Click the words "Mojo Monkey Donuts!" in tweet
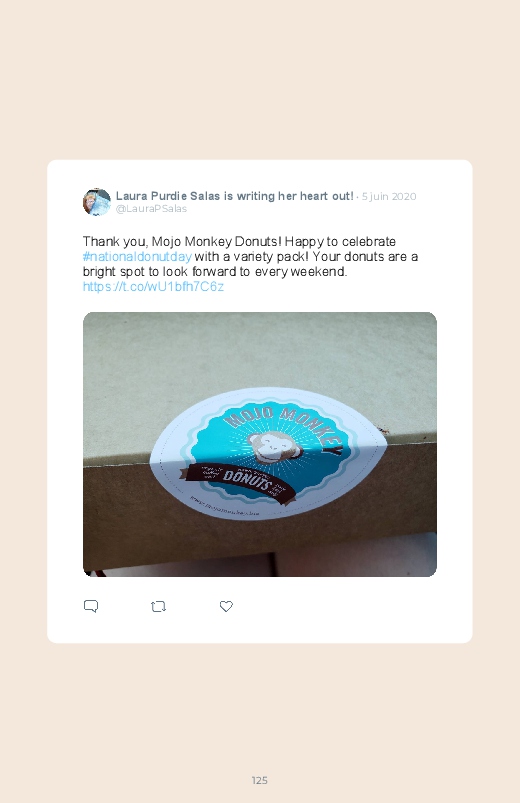This screenshot has width=520, height=803. click(x=217, y=242)
